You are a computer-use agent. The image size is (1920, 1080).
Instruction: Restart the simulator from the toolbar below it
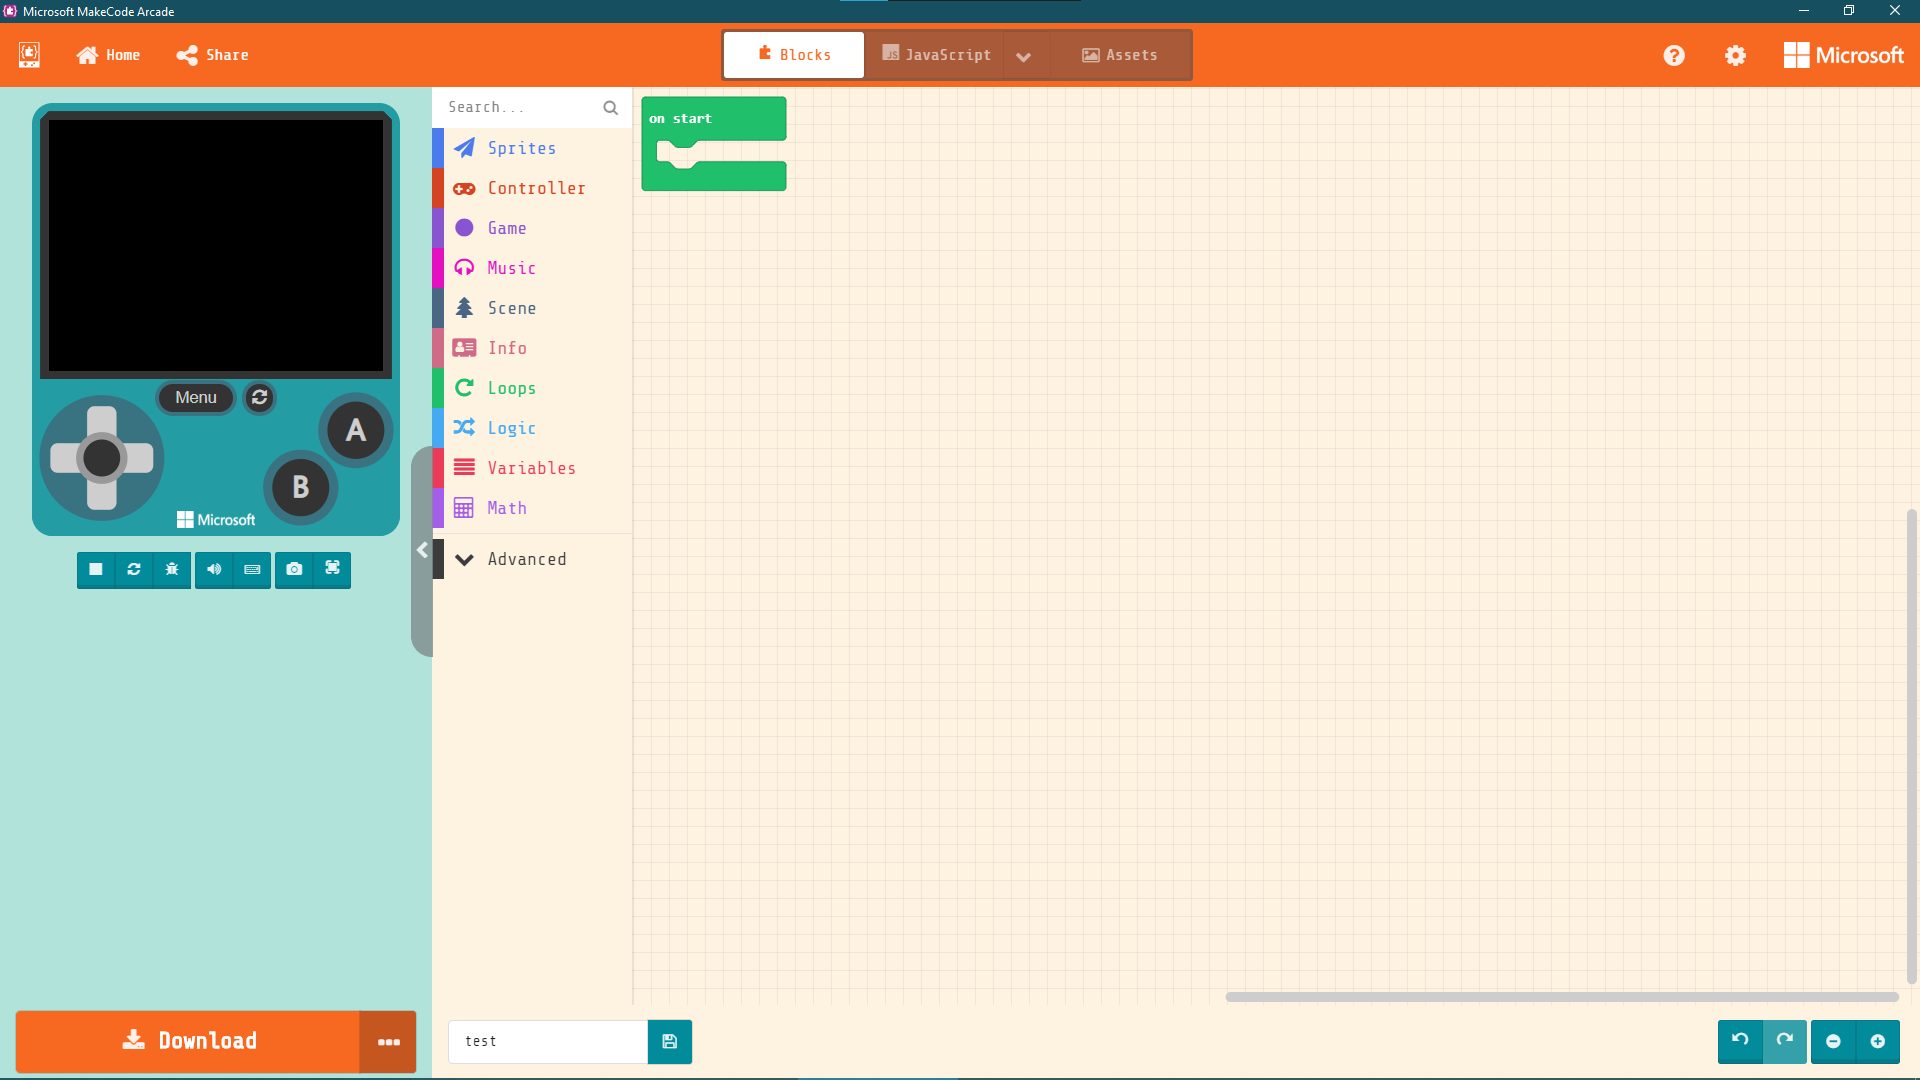pyautogui.click(x=134, y=569)
